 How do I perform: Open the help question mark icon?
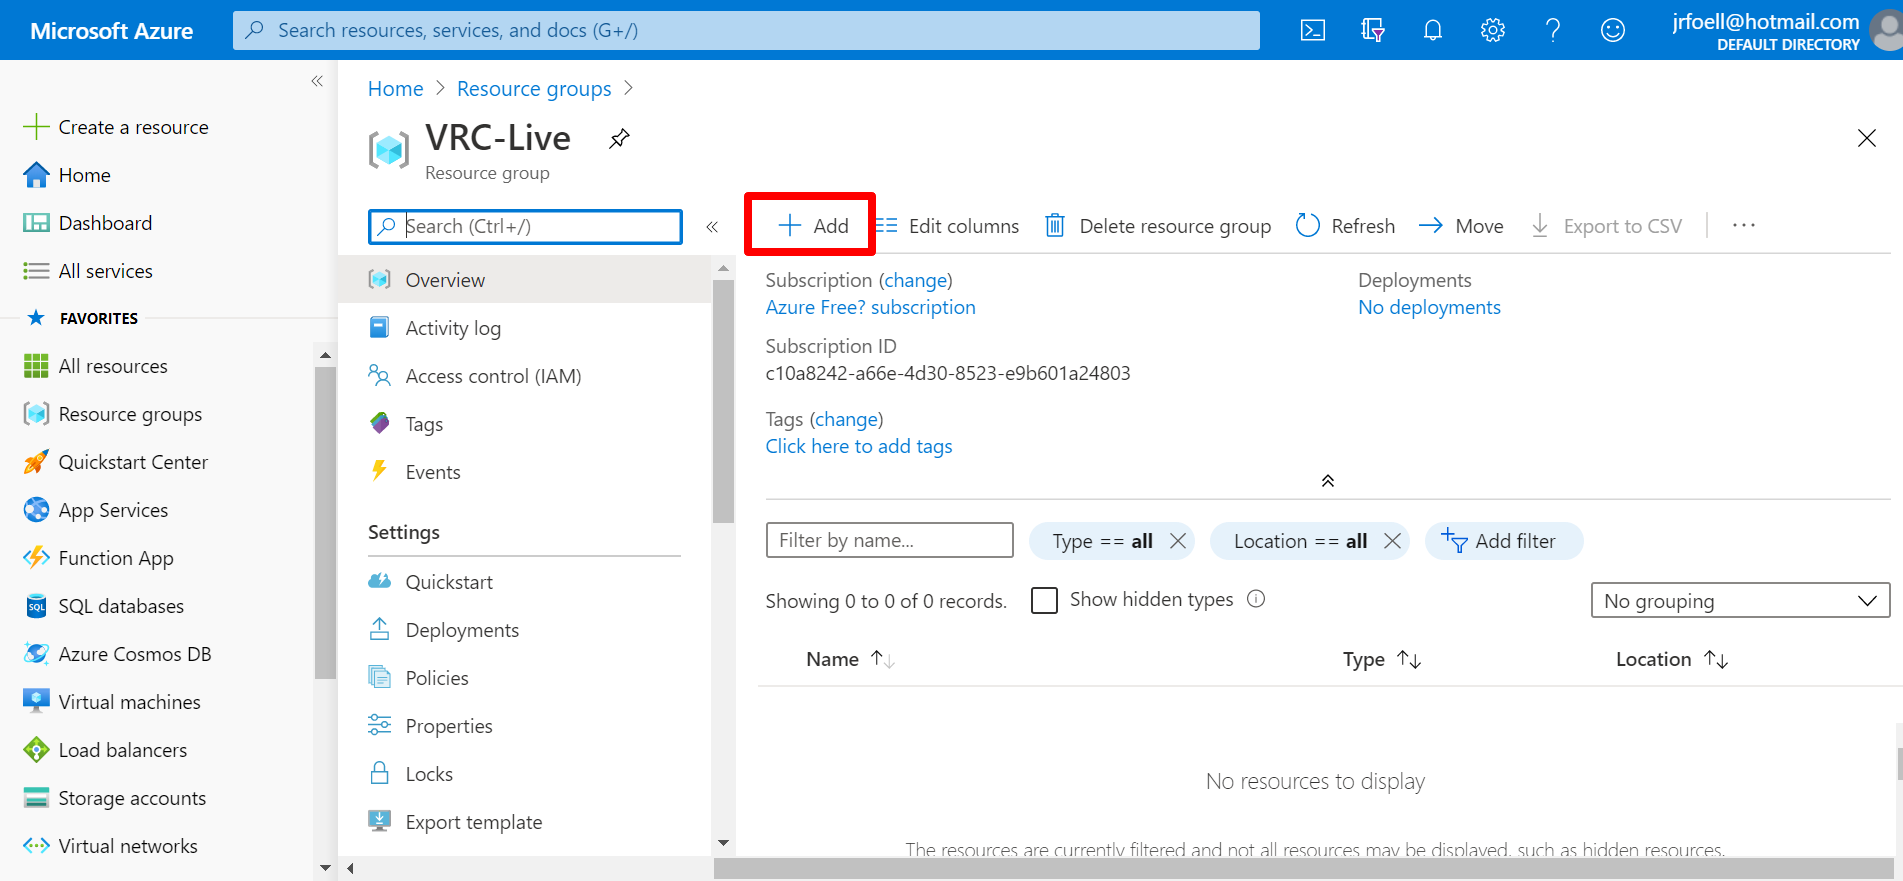pyautogui.click(x=1553, y=30)
